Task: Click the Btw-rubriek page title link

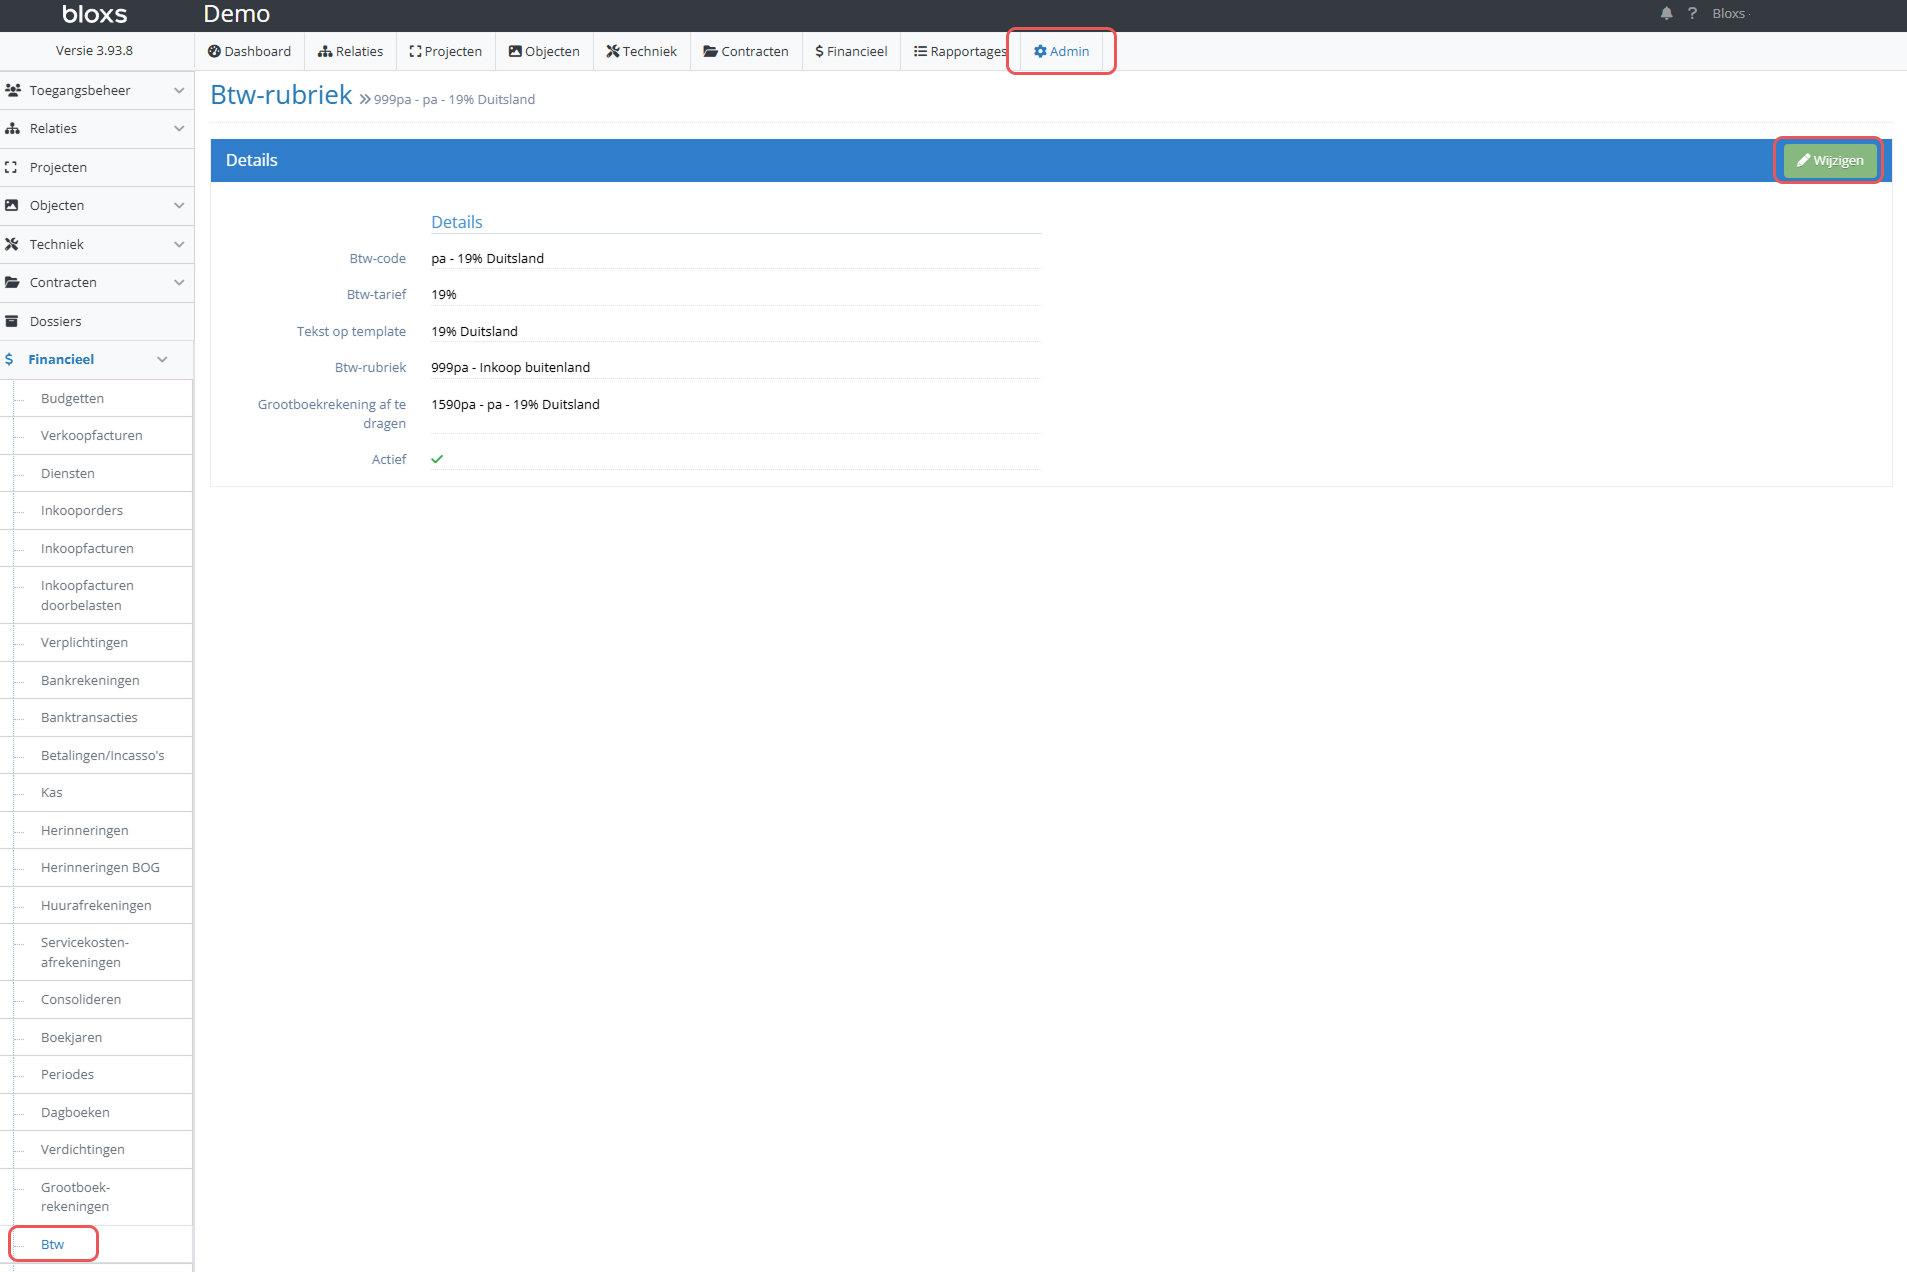Action: [x=281, y=95]
